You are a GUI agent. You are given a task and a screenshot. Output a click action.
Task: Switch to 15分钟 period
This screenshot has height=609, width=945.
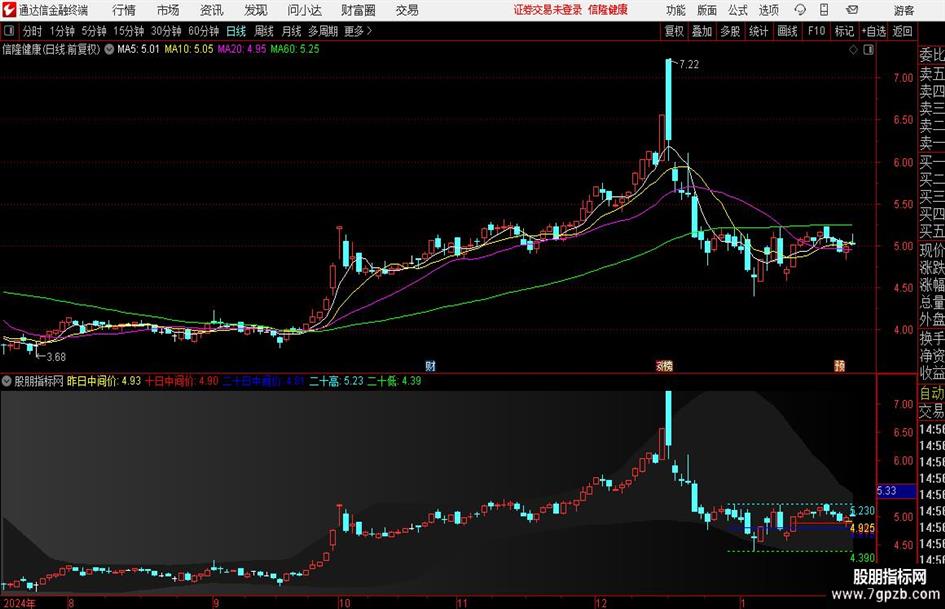coord(129,31)
